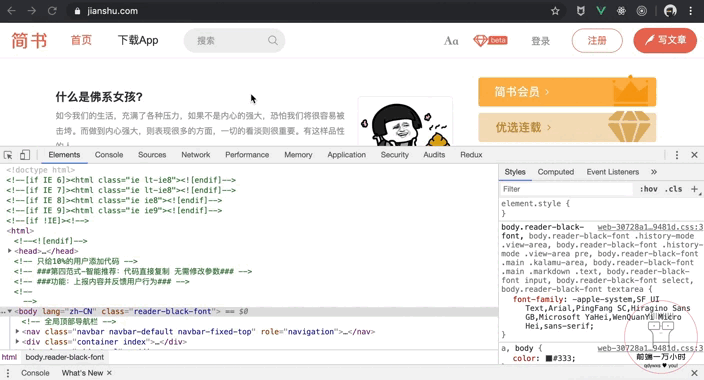Open Chrome's three-dot menu

tap(691, 11)
